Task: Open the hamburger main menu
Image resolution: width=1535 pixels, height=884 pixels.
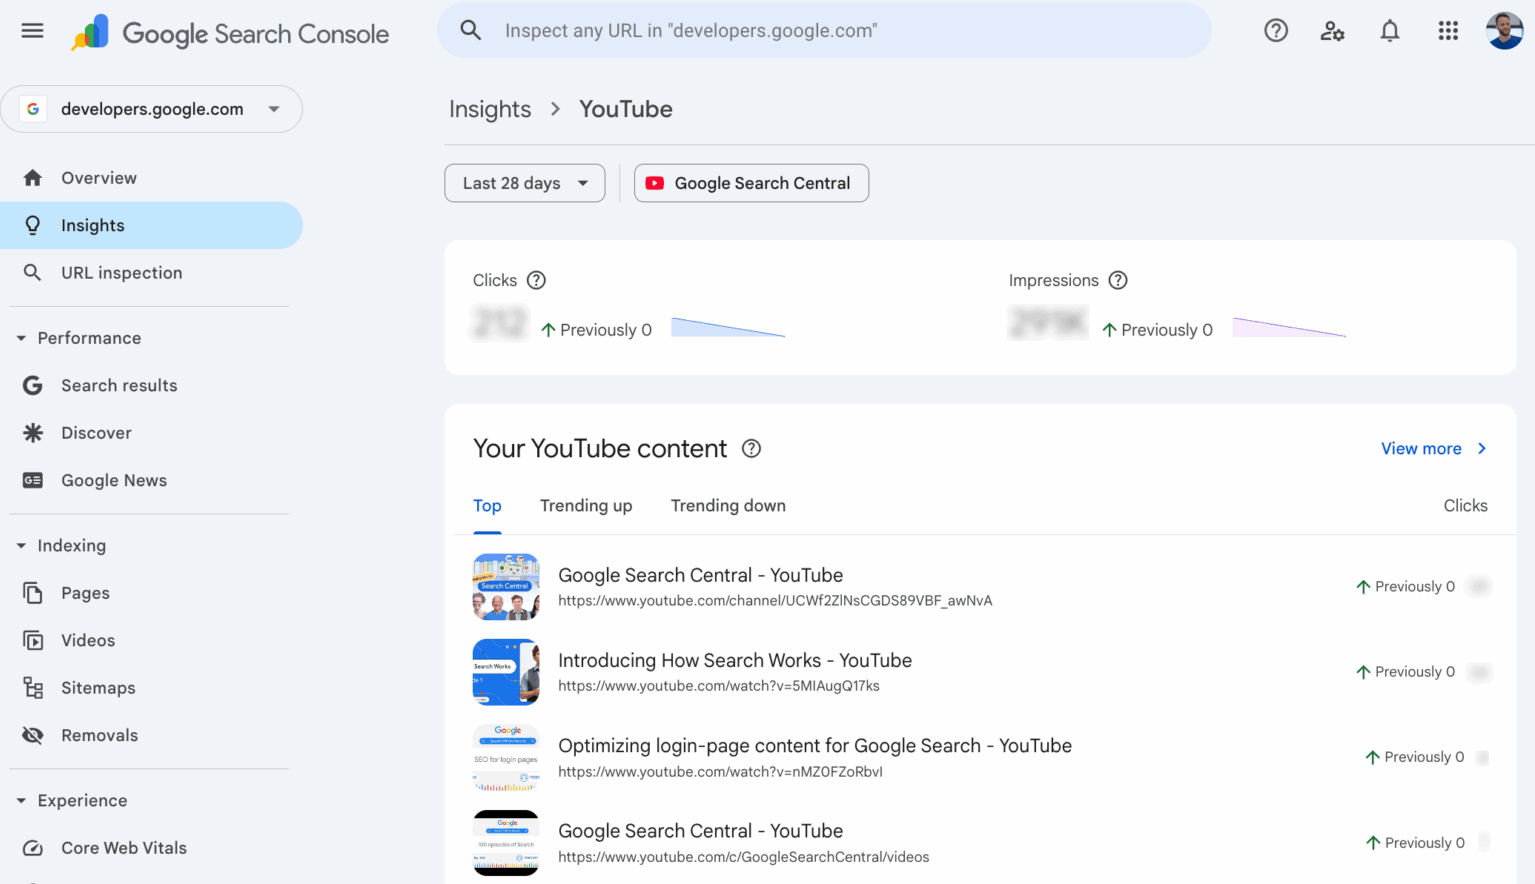Action: point(32,31)
